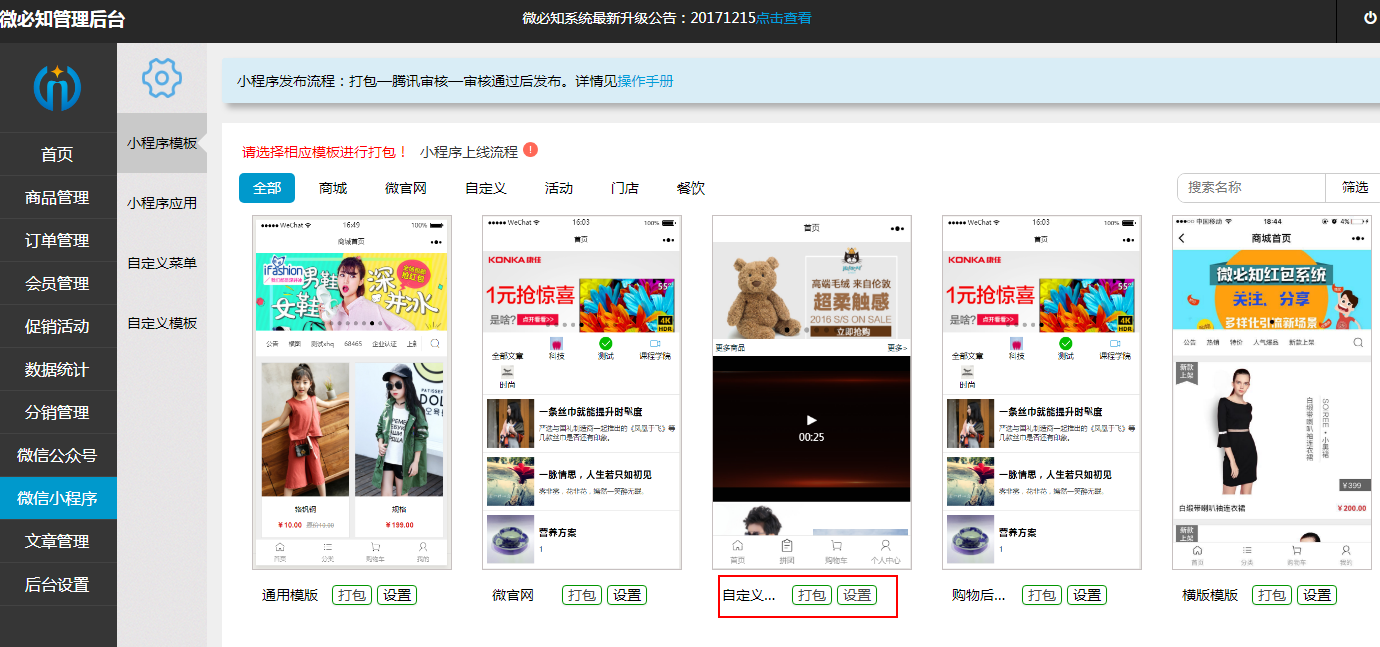Open 点击查看 announcement link

(x=783, y=18)
